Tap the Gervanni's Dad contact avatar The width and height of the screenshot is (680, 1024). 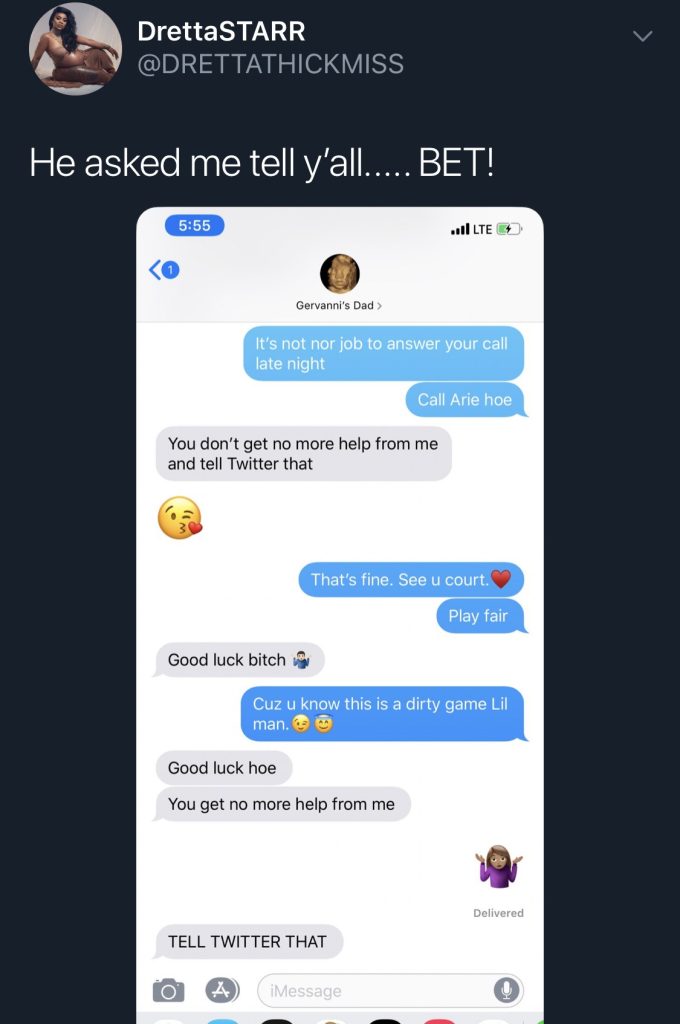340,274
